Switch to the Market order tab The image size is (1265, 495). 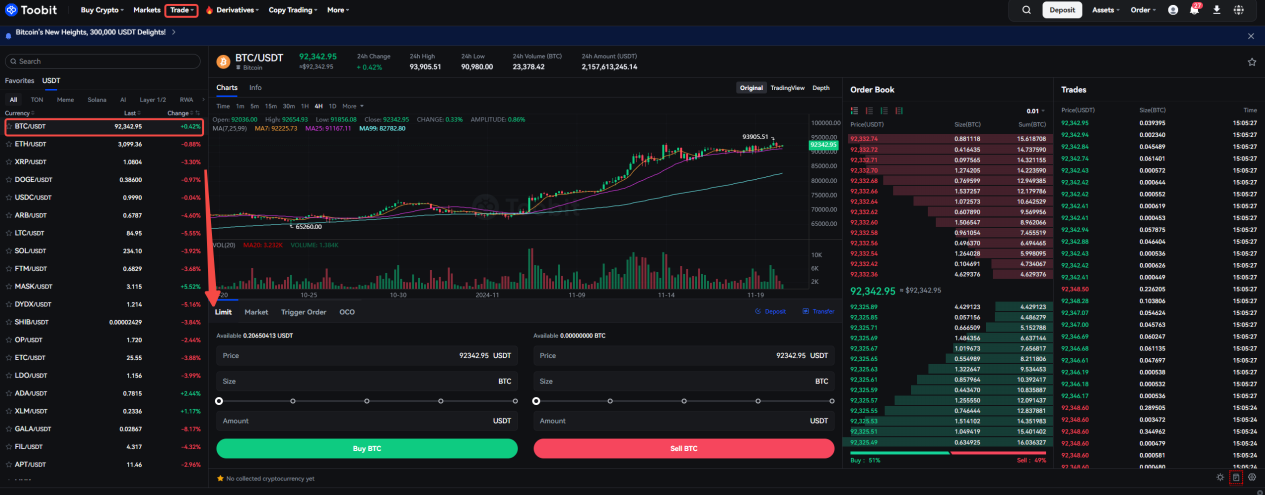pos(256,312)
